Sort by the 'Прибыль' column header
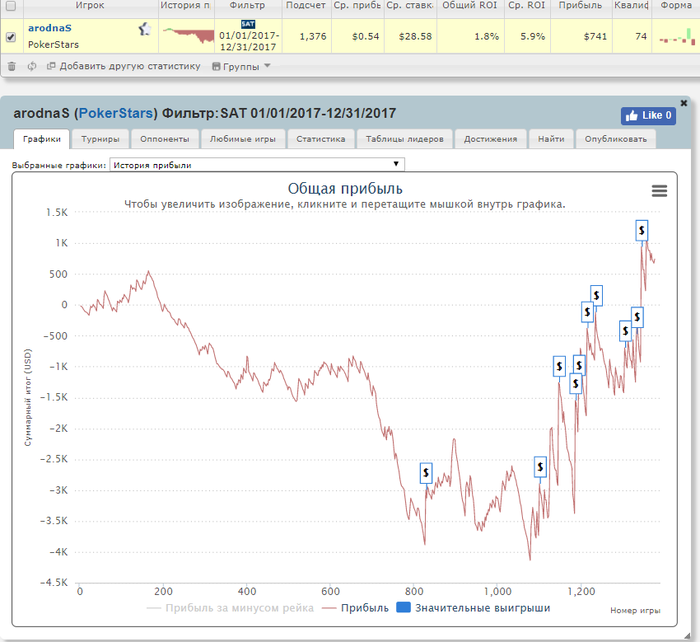Screen dimensions: 700x642 [580, 5]
